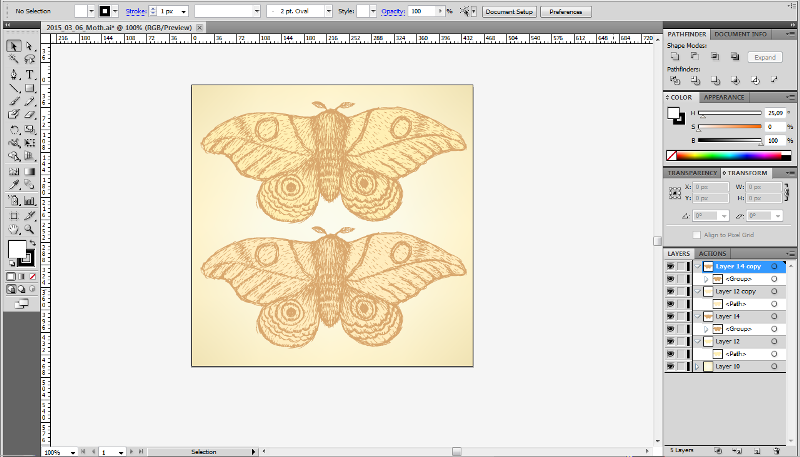Image resolution: width=800 pixels, height=457 pixels.
Task: Select the Line Segment tool
Action: [14, 88]
